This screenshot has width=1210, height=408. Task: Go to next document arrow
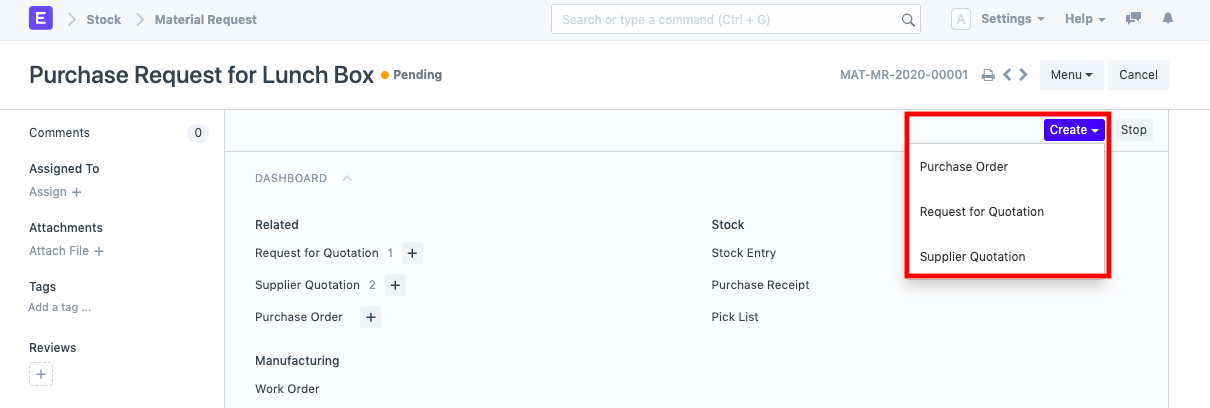pos(1023,75)
